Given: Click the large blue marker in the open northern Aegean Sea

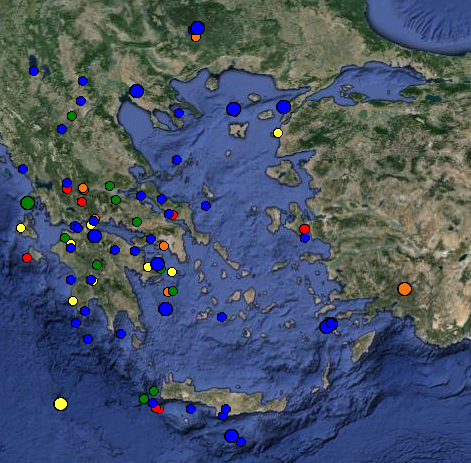Looking at the screenshot, I should [233, 109].
